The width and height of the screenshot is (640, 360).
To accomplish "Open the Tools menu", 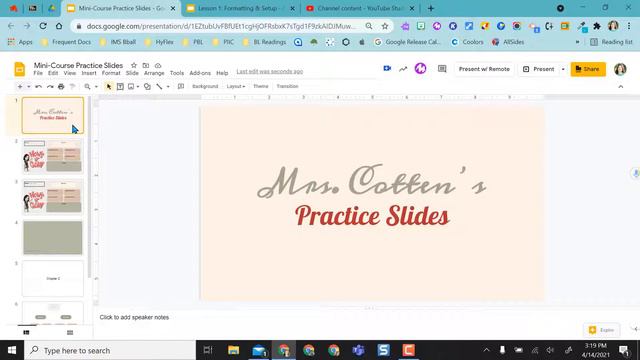I will point(177,73).
